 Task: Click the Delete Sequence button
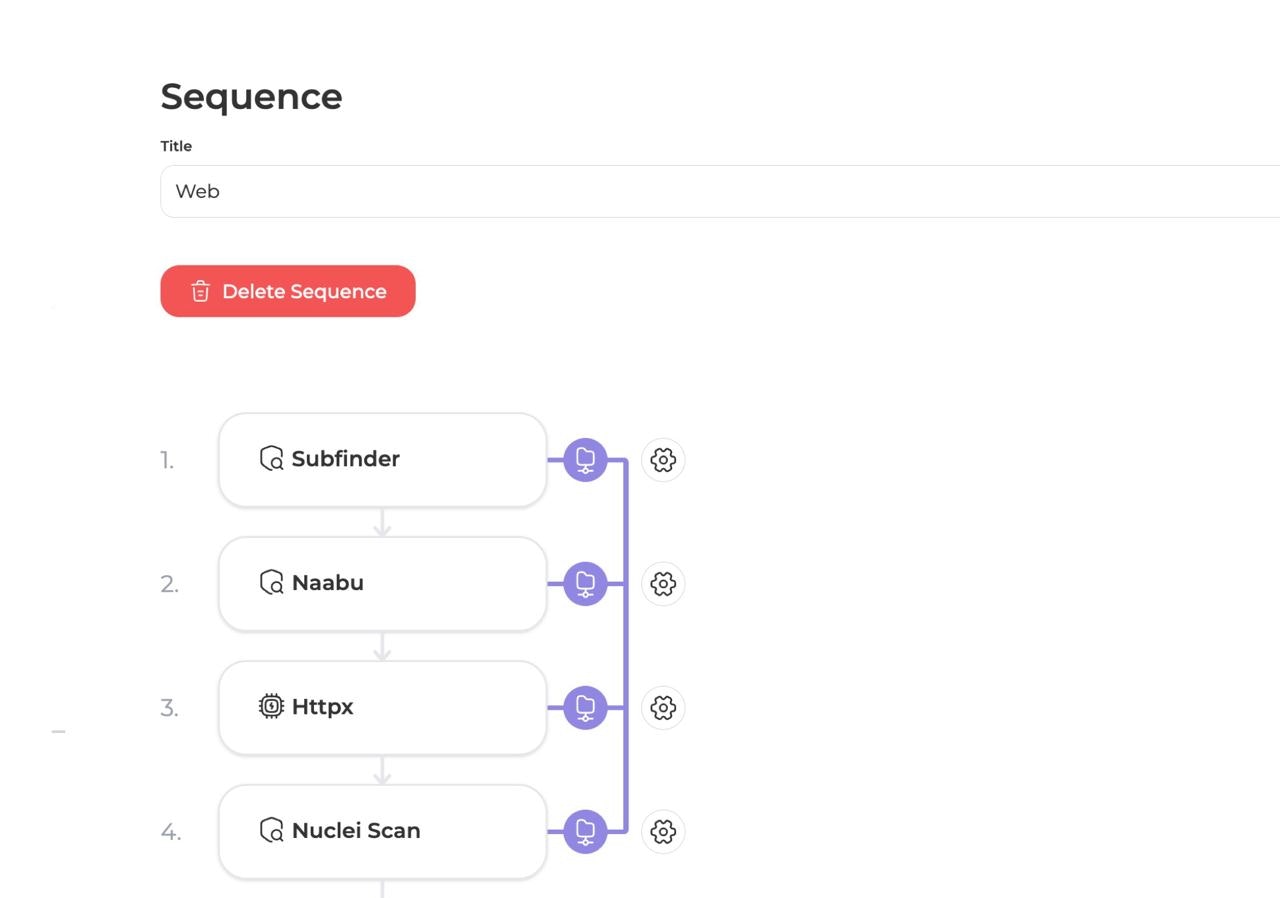(288, 291)
